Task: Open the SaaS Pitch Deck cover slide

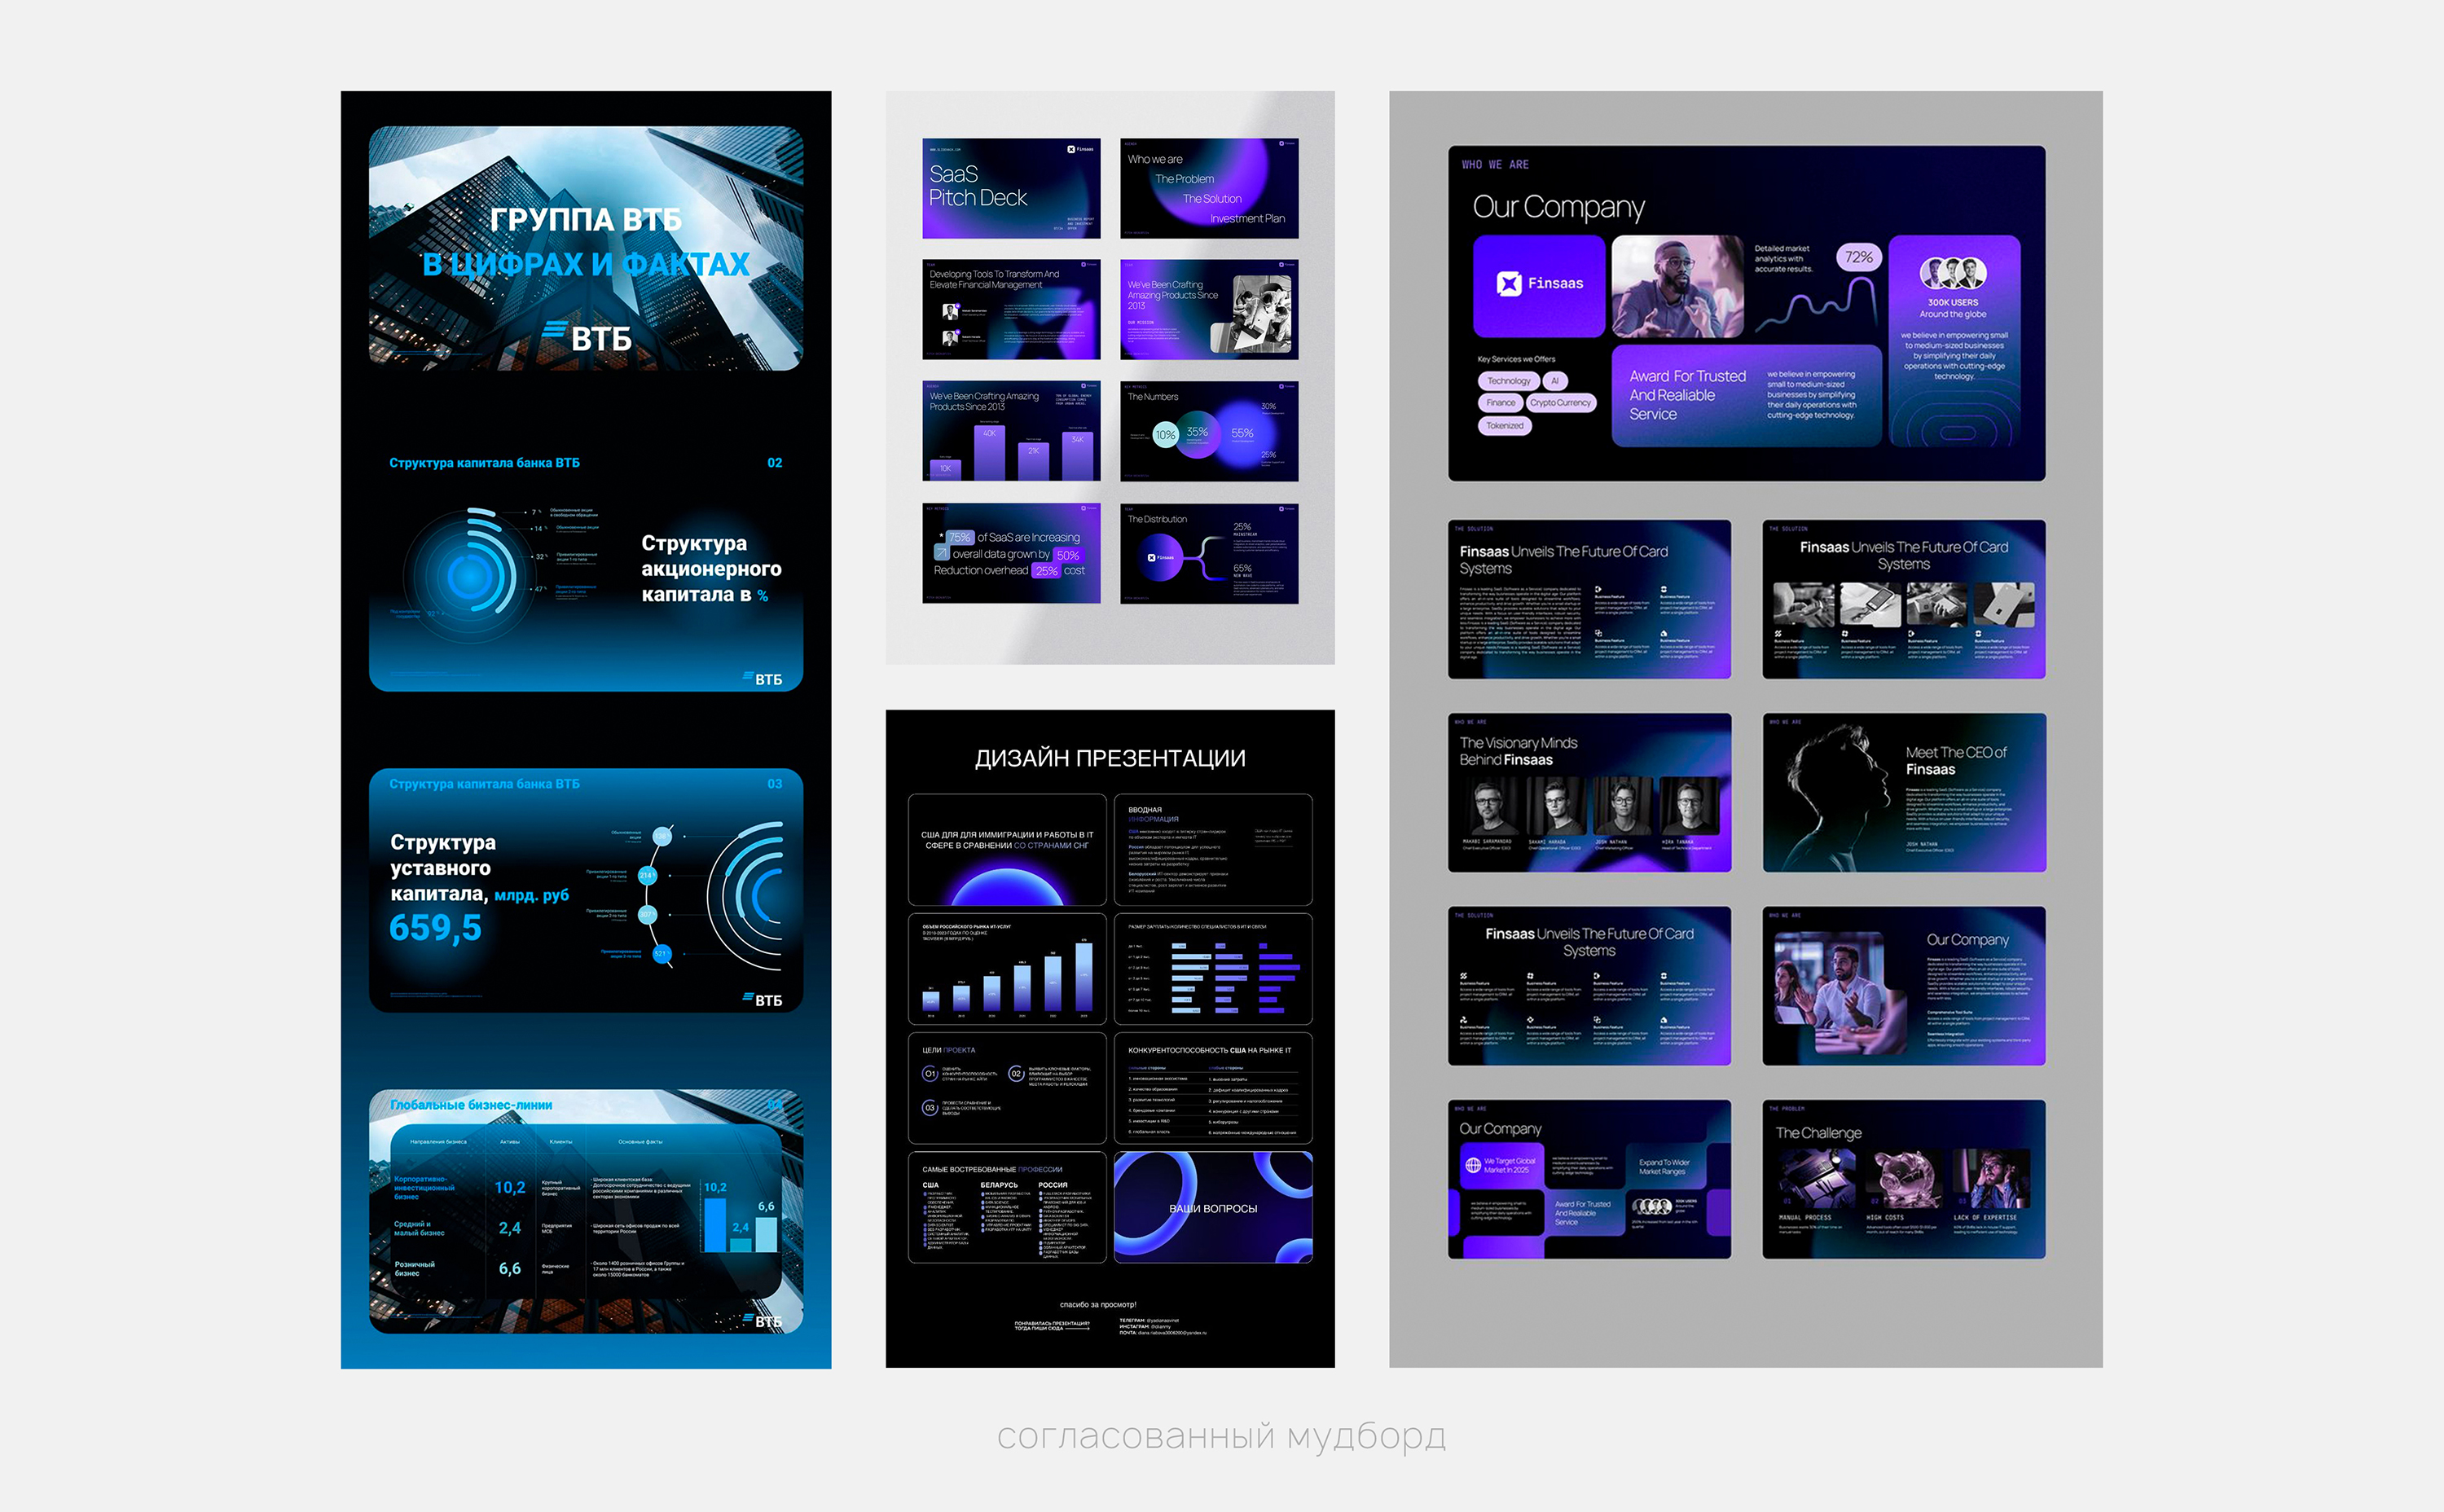Action: click(x=1010, y=188)
